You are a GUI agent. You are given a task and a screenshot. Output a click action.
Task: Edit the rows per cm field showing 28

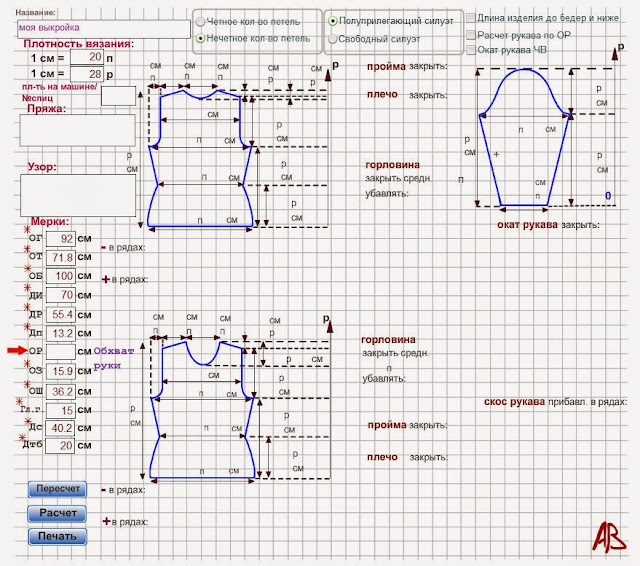tap(87, 74)
